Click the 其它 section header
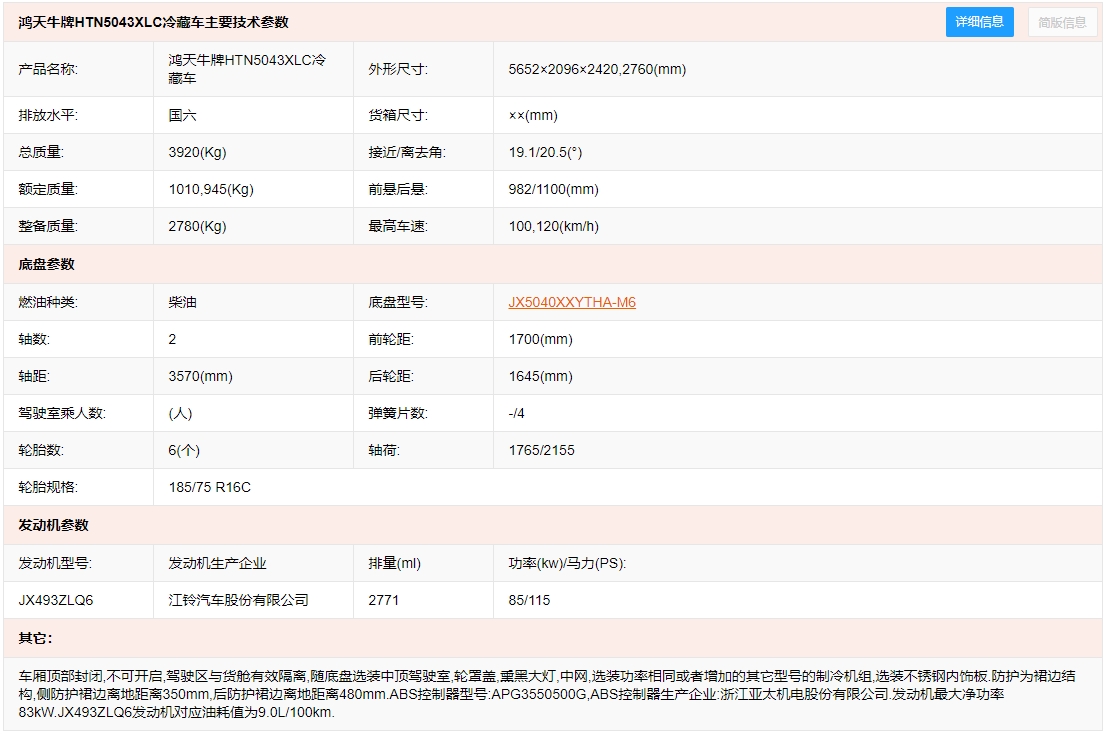The width and height of the screenshot is (1106, 734). tap(35, 638)
